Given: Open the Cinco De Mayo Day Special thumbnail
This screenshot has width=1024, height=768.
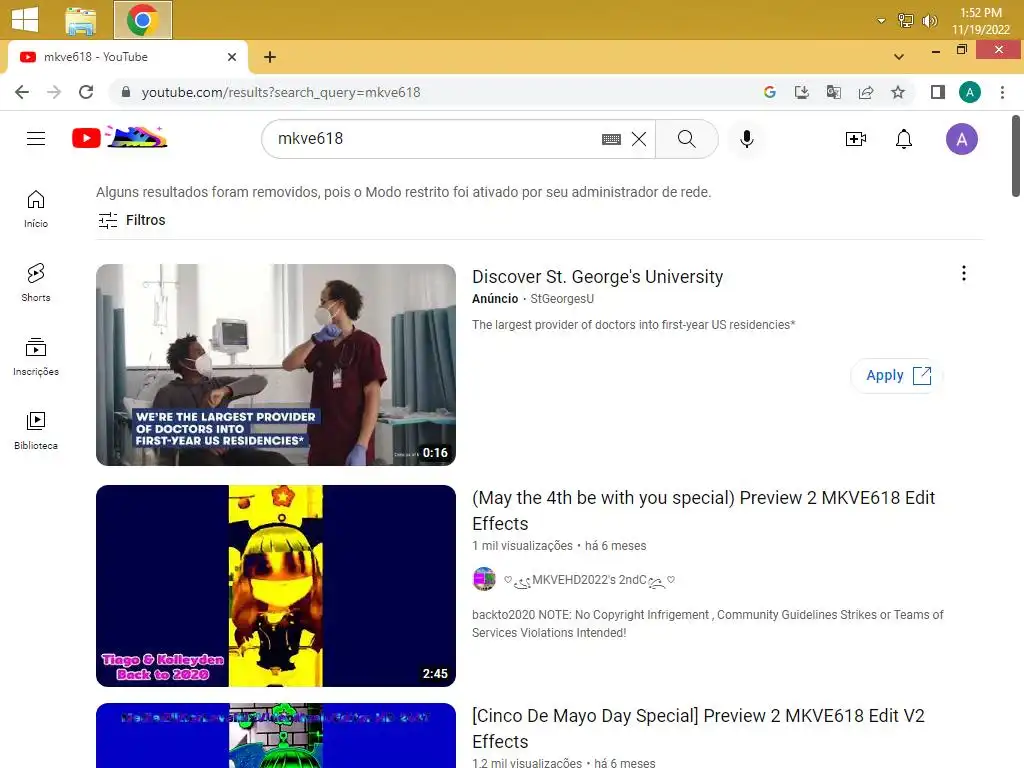Looking at the screenshot, I should click(x=276, y=735).
